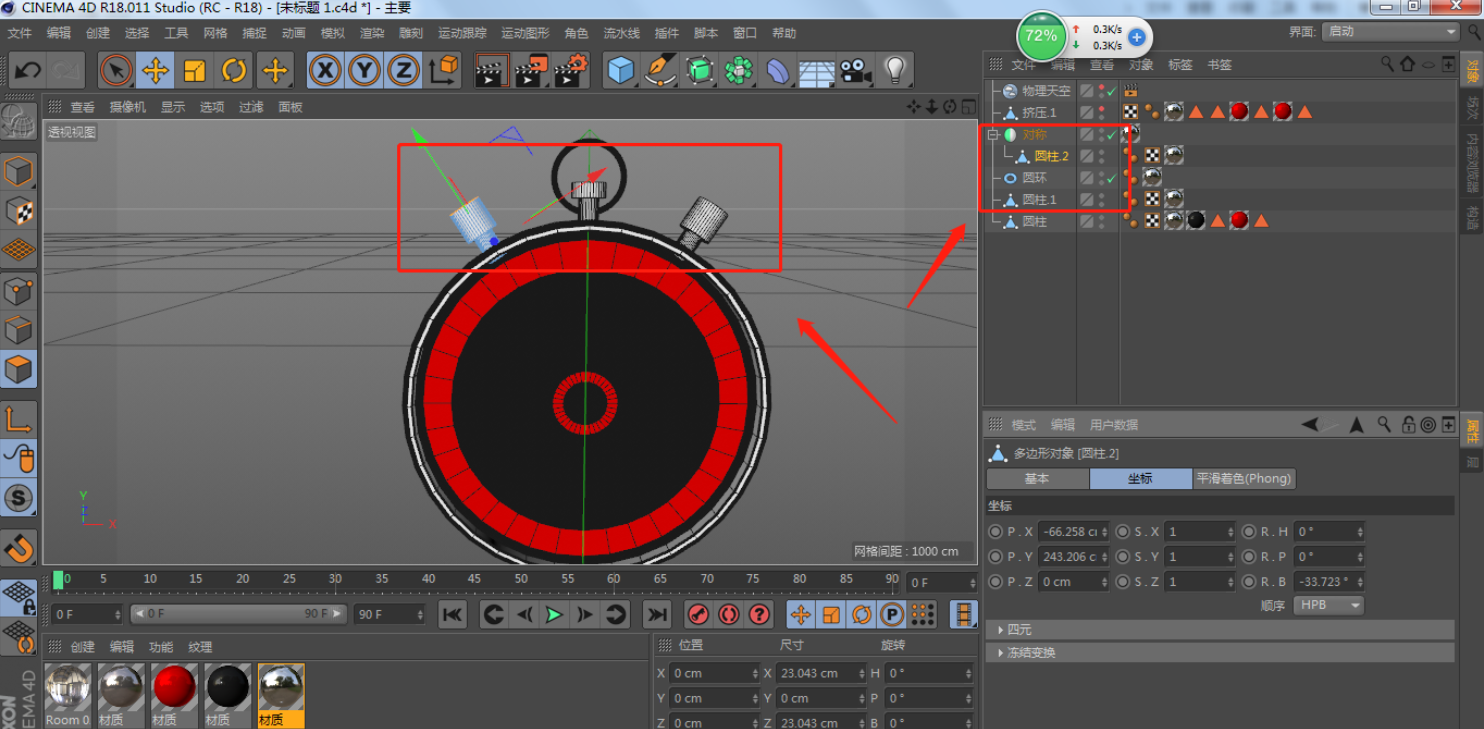Toggle the green check of 对称 object
This screenshot has width=1484, height=729.
1111,135
